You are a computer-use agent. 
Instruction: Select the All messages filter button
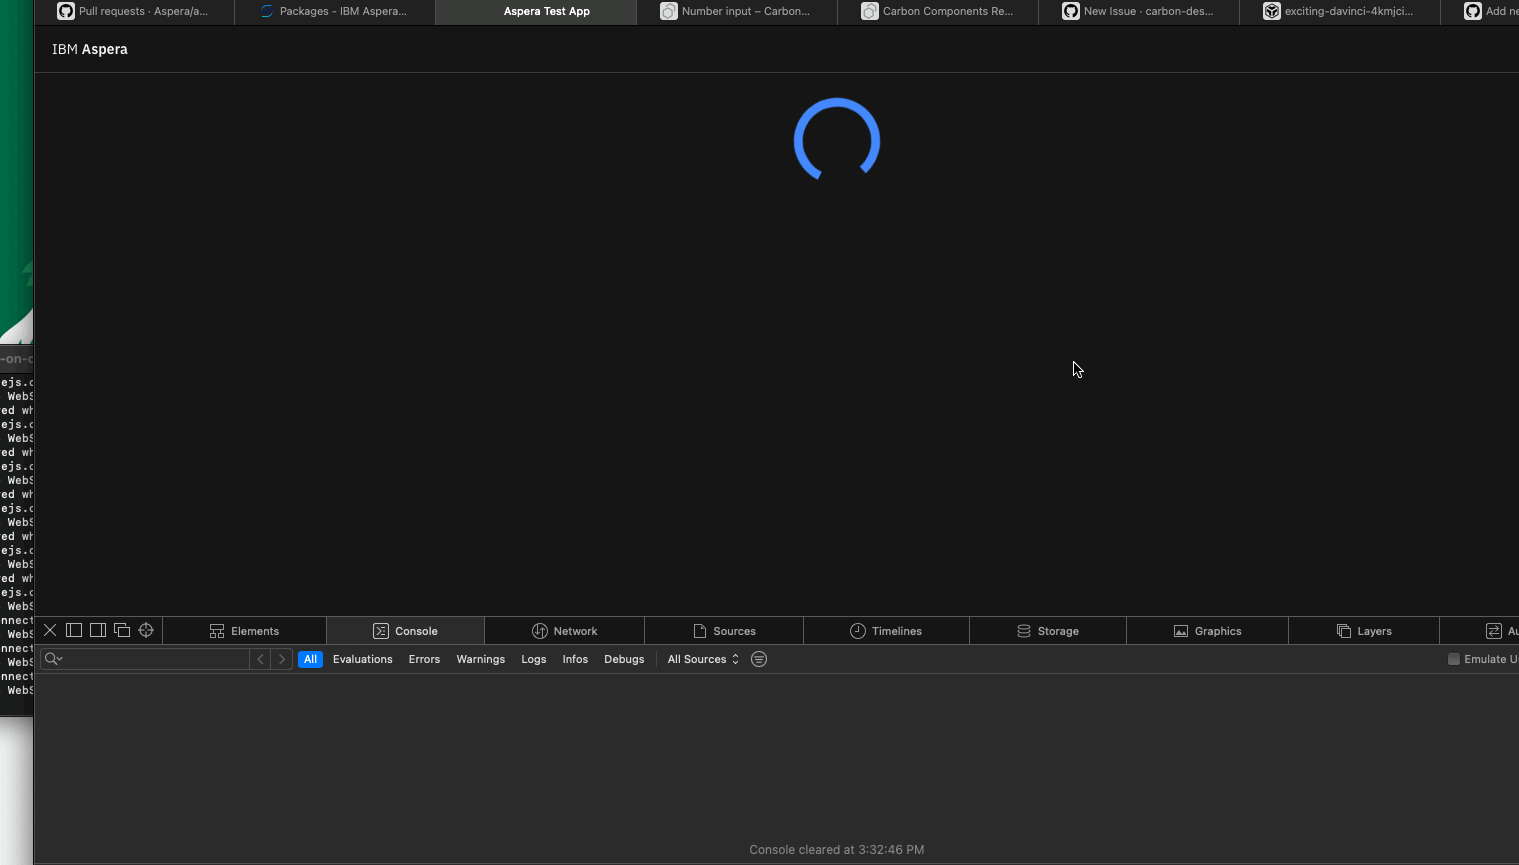310,658
